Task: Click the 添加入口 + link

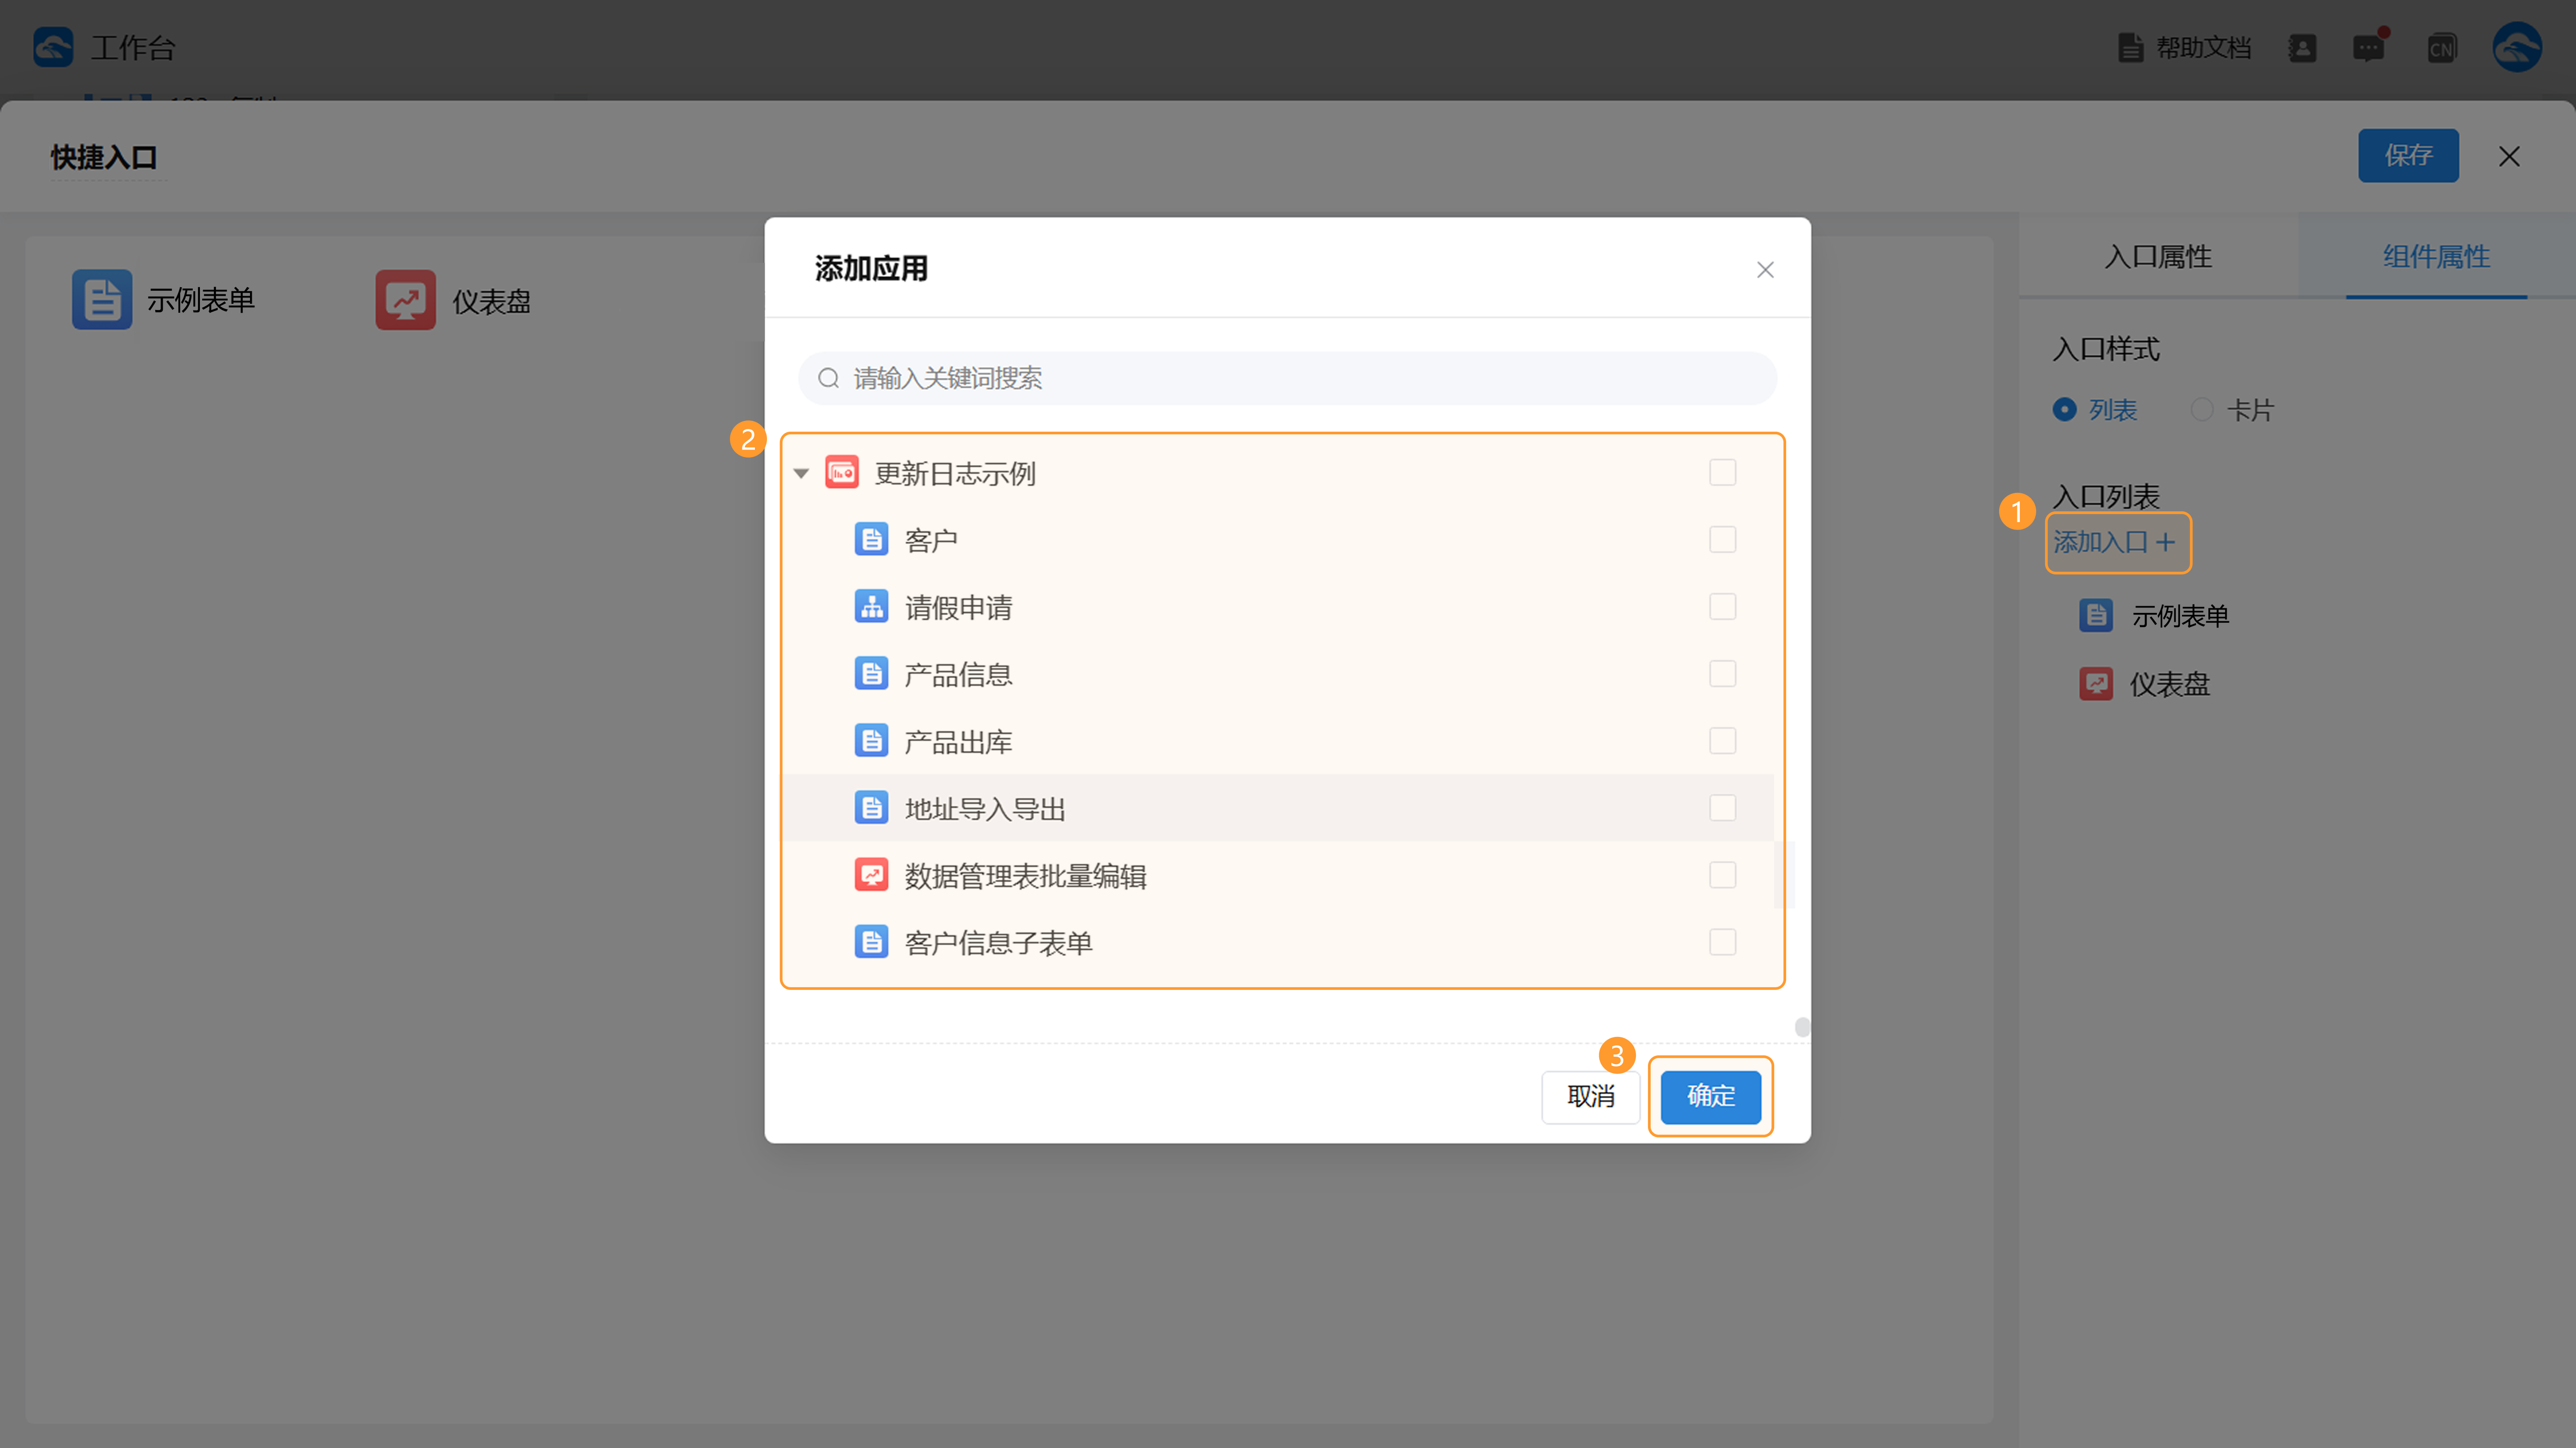Action: [2116, 543]
